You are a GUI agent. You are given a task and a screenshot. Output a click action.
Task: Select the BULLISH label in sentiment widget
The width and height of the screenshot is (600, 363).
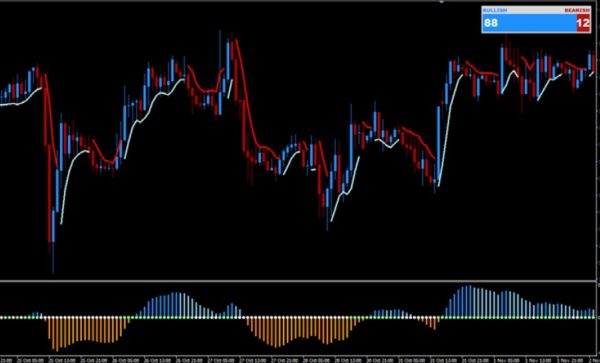tap(495, 10)
